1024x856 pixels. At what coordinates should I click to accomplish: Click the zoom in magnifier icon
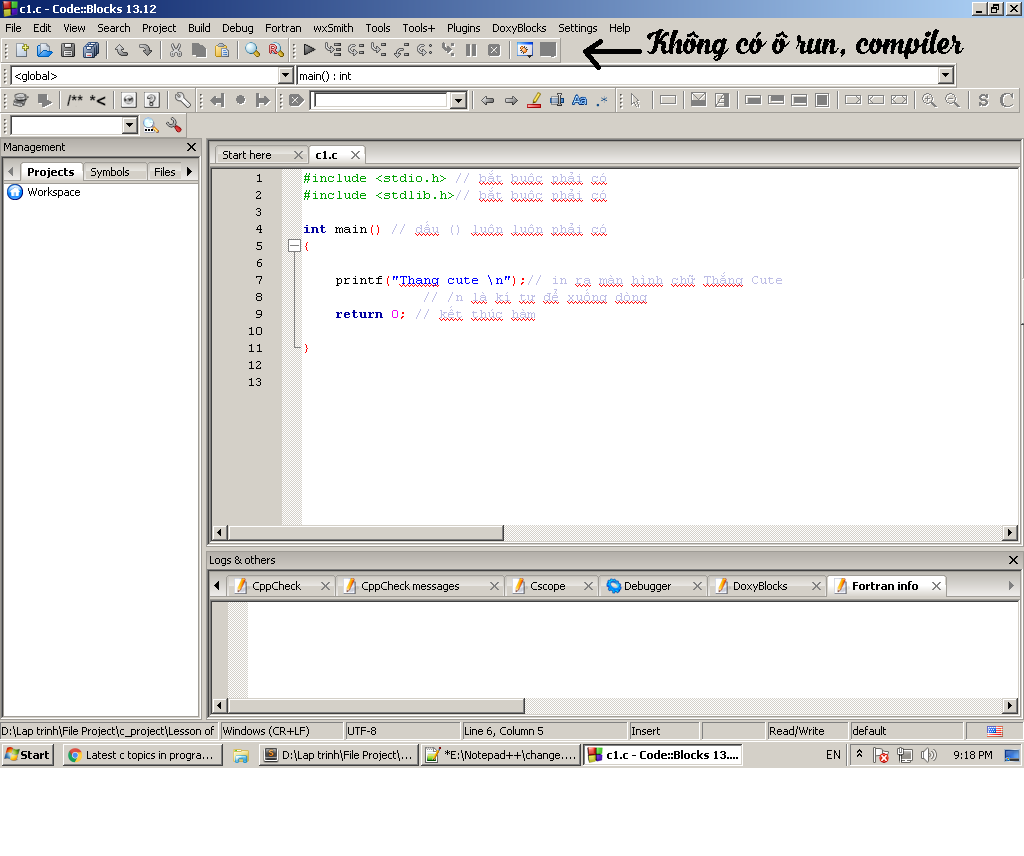coord(929,100)
